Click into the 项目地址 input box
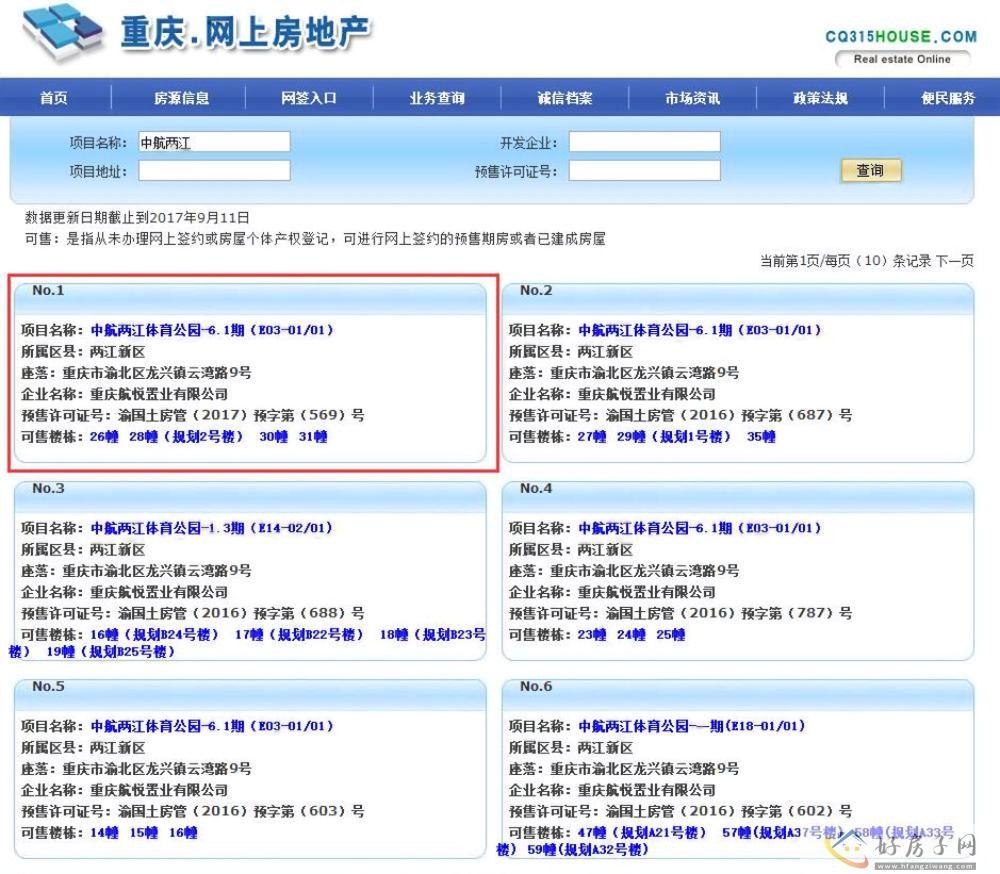 pos(214,170)
